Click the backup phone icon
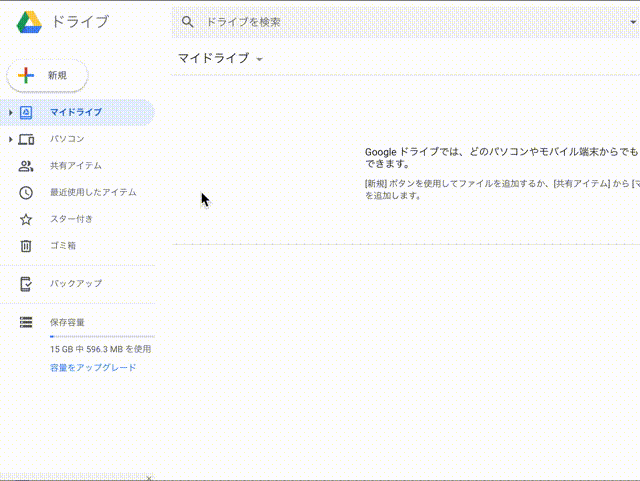This screenshot has height=481, width=640. point(26,284)
